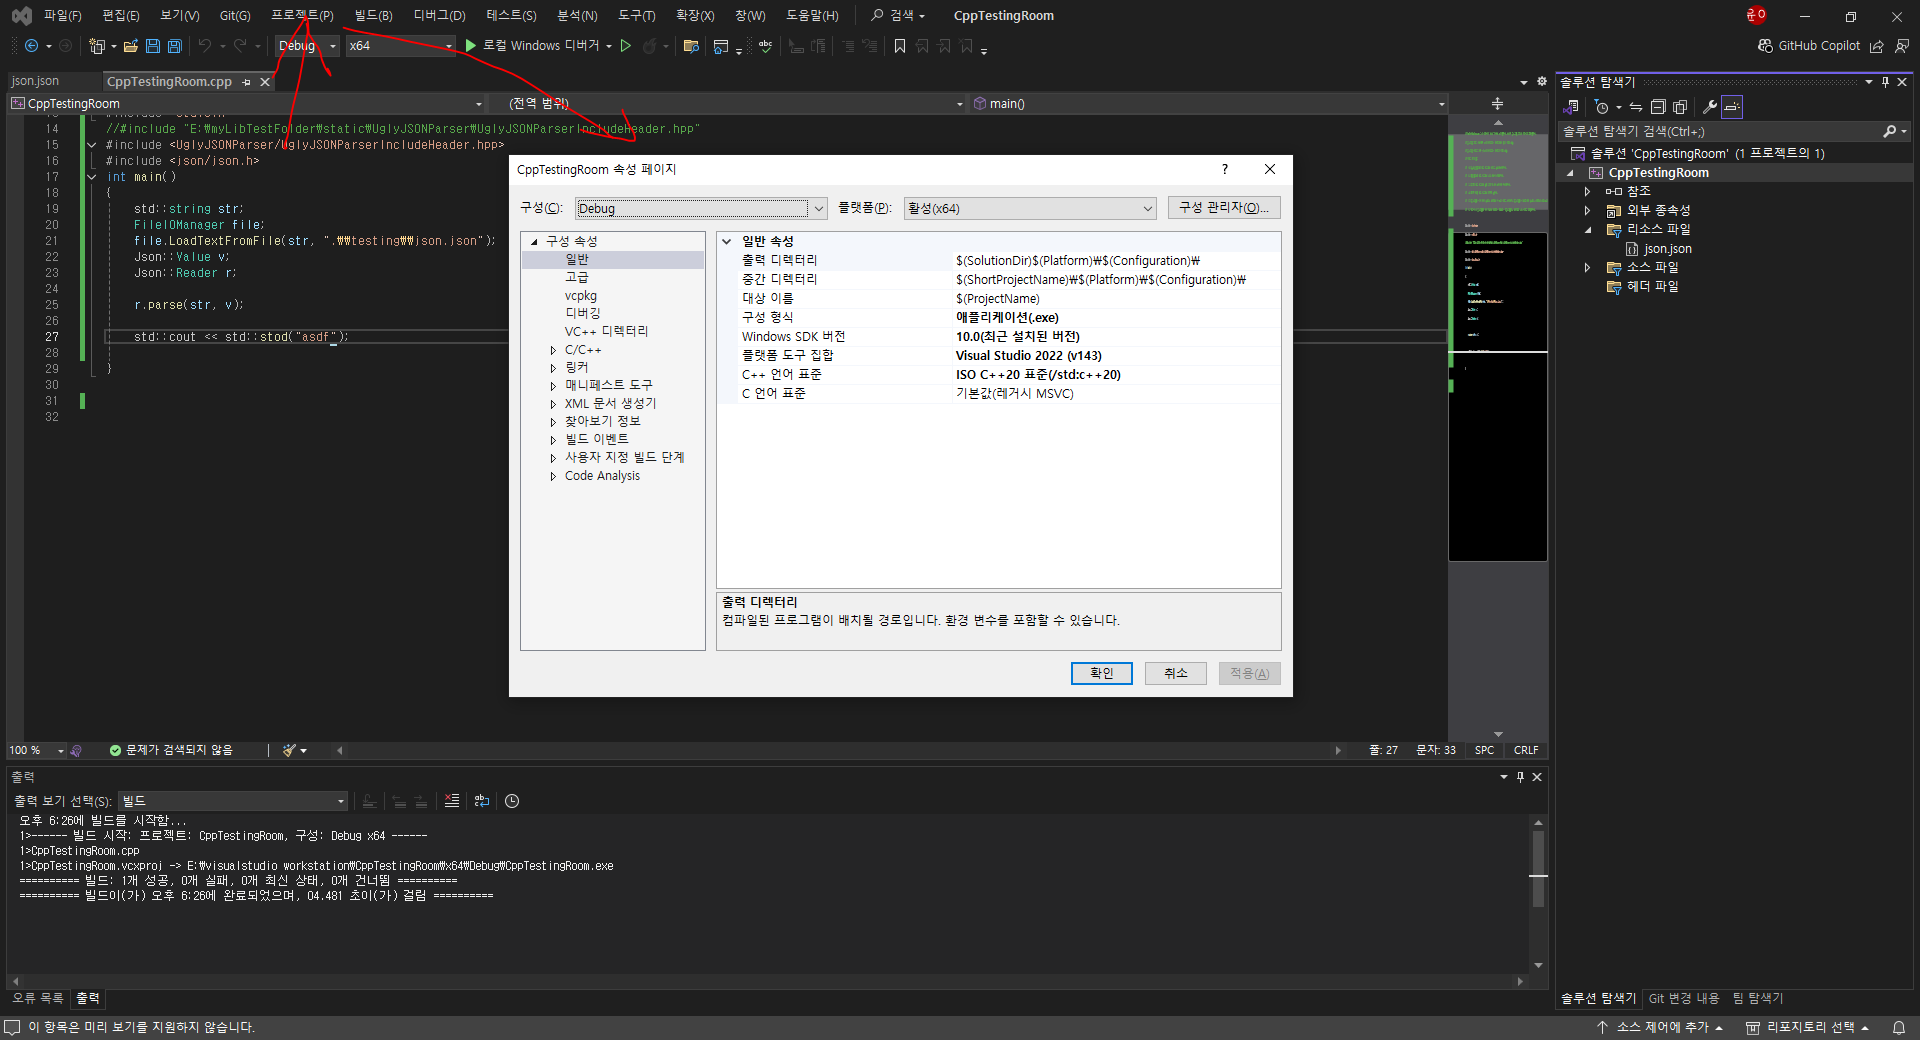Click the 확인 button
This screenshot has height=1040, width=1920.
tap(1101, 673)
